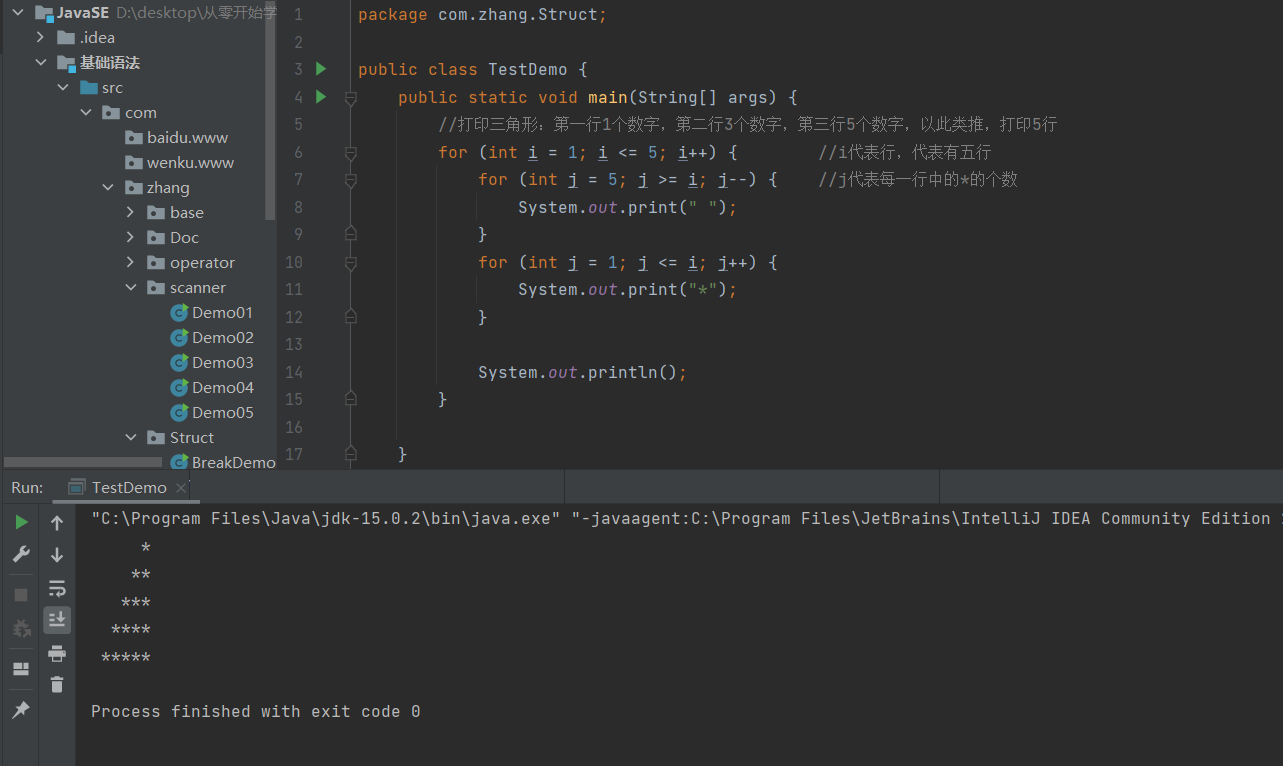Click the Demo01 class icon
1283x766 pixels.
click(x=180, y=312)
